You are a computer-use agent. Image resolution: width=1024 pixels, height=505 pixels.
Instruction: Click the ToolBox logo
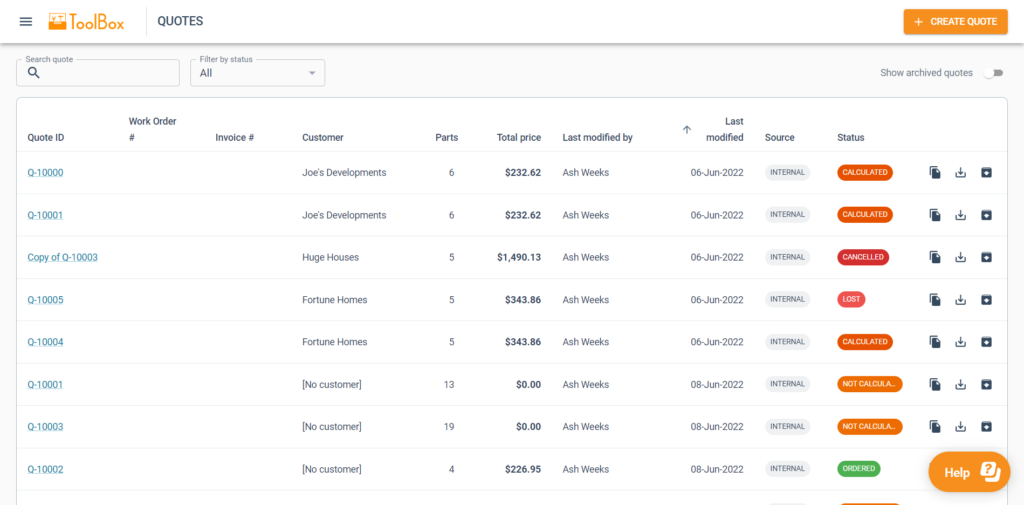coord(87,21)
